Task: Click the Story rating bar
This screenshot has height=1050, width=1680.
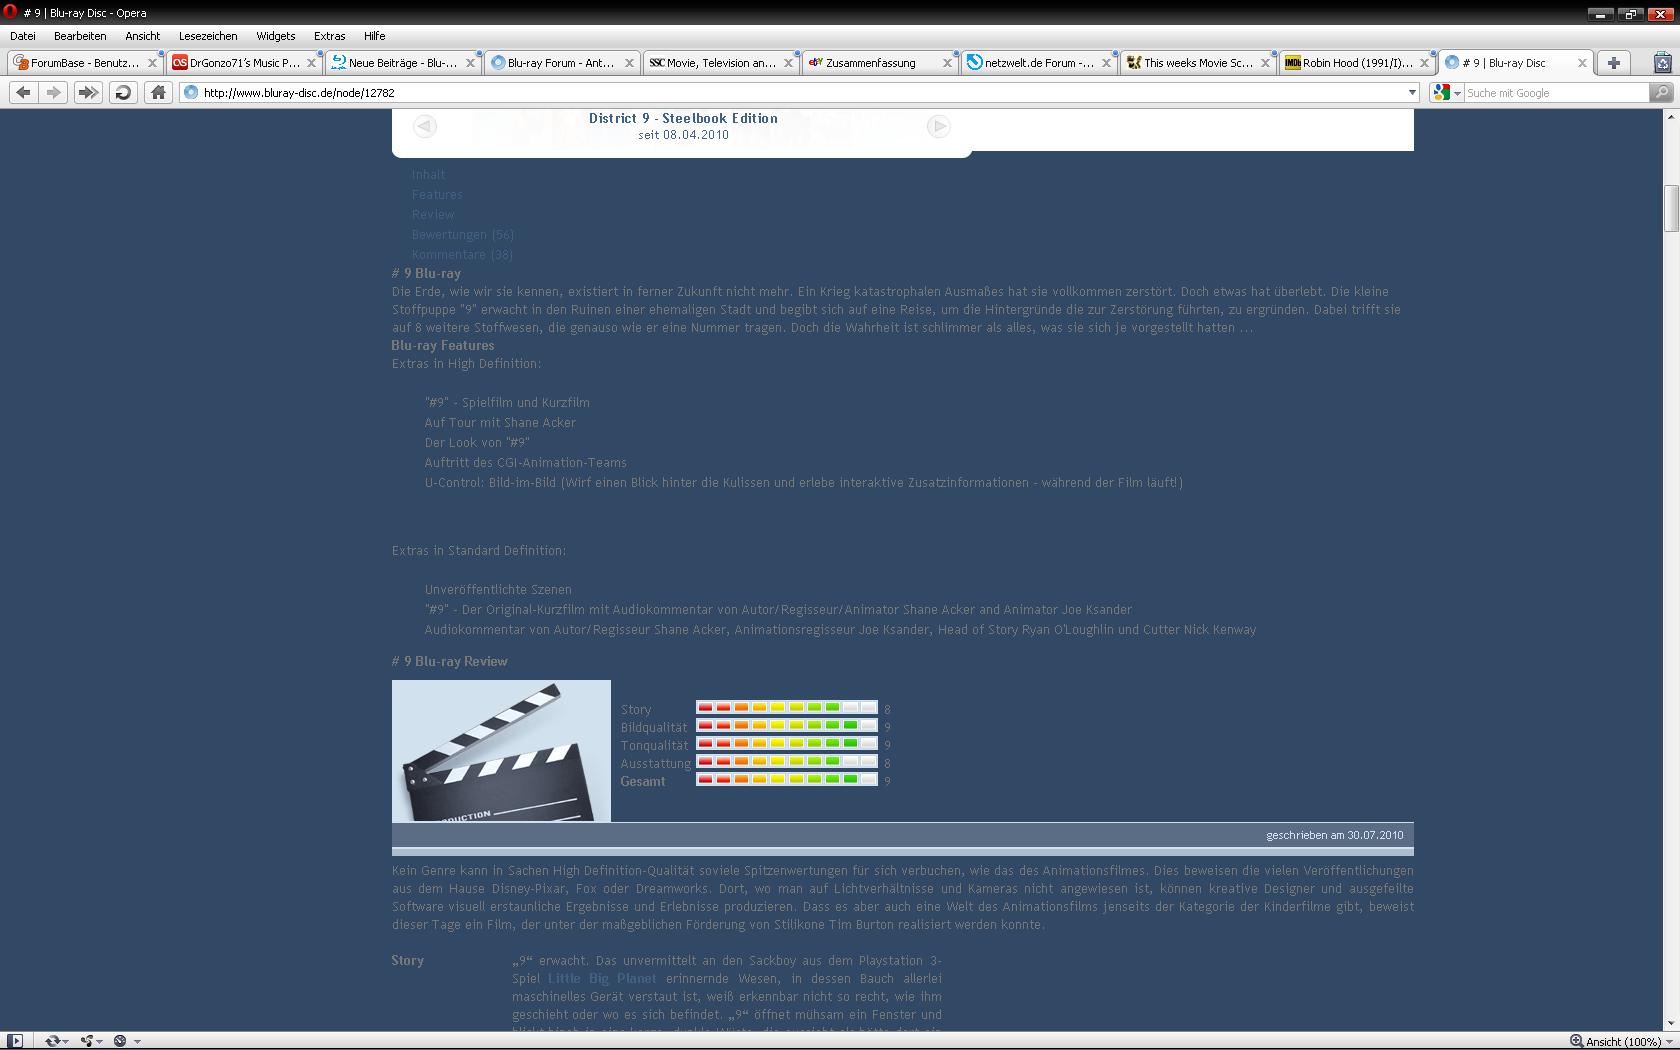Action: click(x=787, y=708)
